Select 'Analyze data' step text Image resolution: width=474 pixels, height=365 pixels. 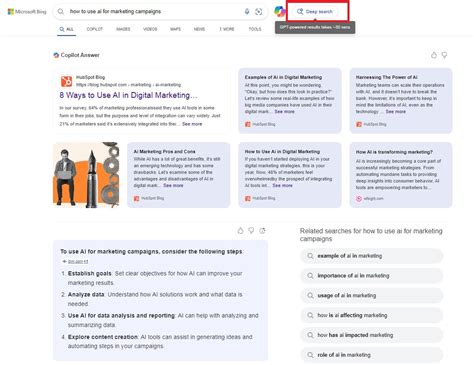[86, 295]
